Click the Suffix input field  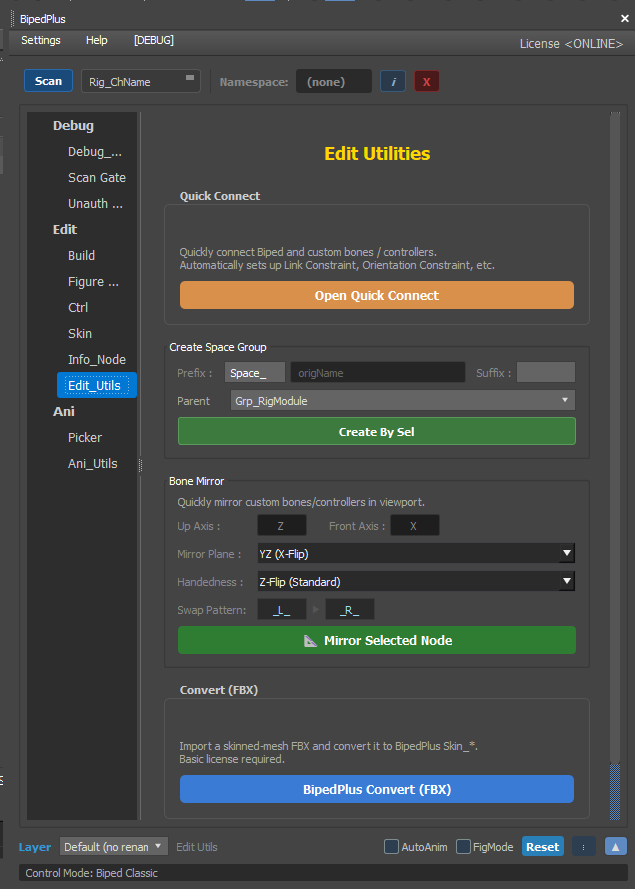click(x=546, y=373)
